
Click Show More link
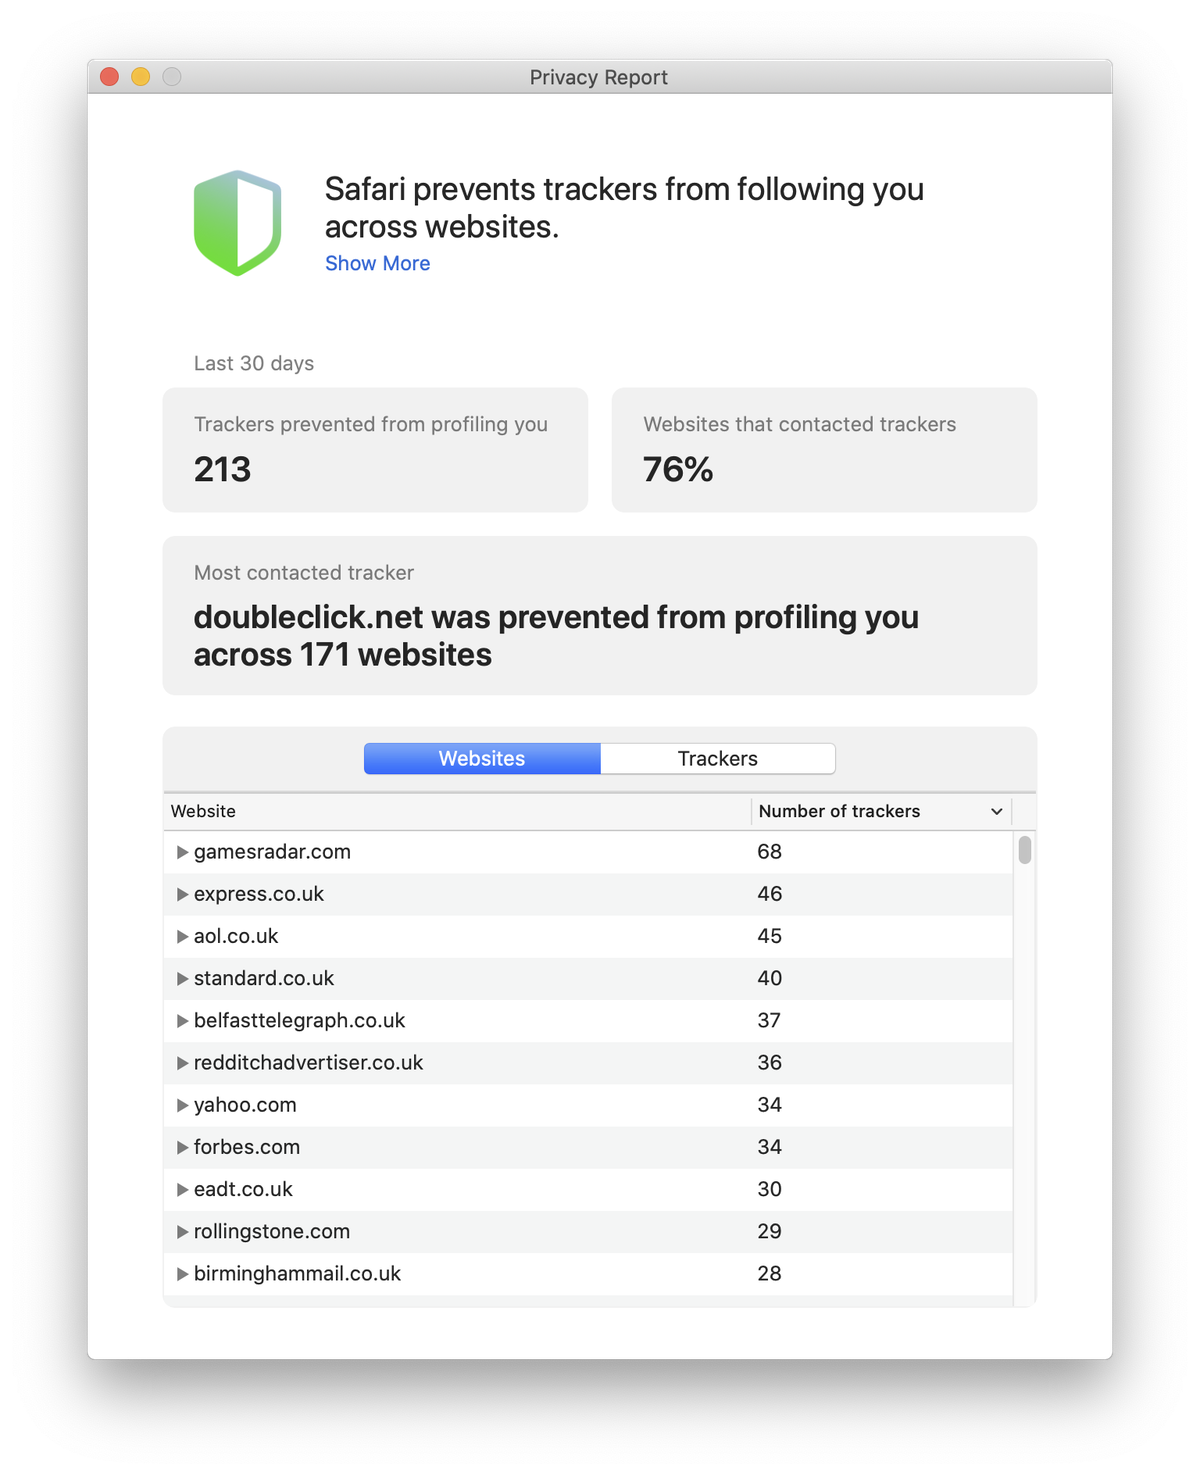(377, 263)
